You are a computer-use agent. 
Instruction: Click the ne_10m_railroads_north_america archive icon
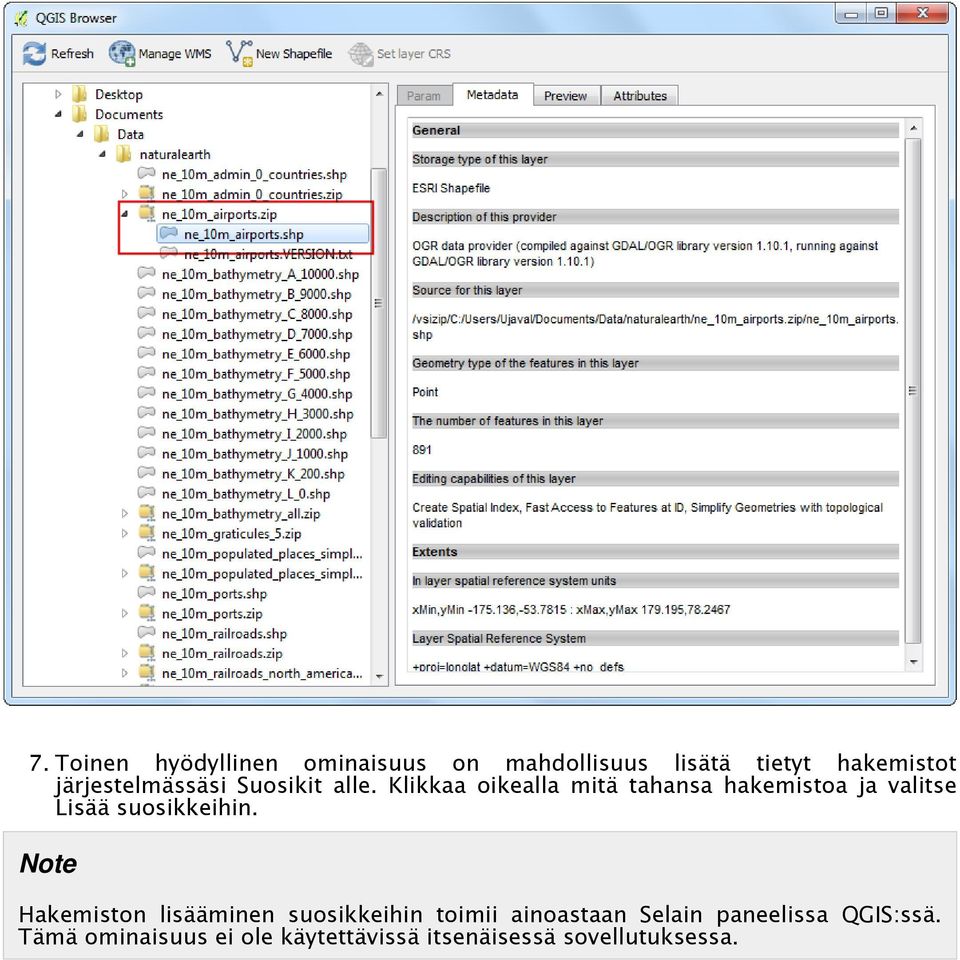(147, 673)
